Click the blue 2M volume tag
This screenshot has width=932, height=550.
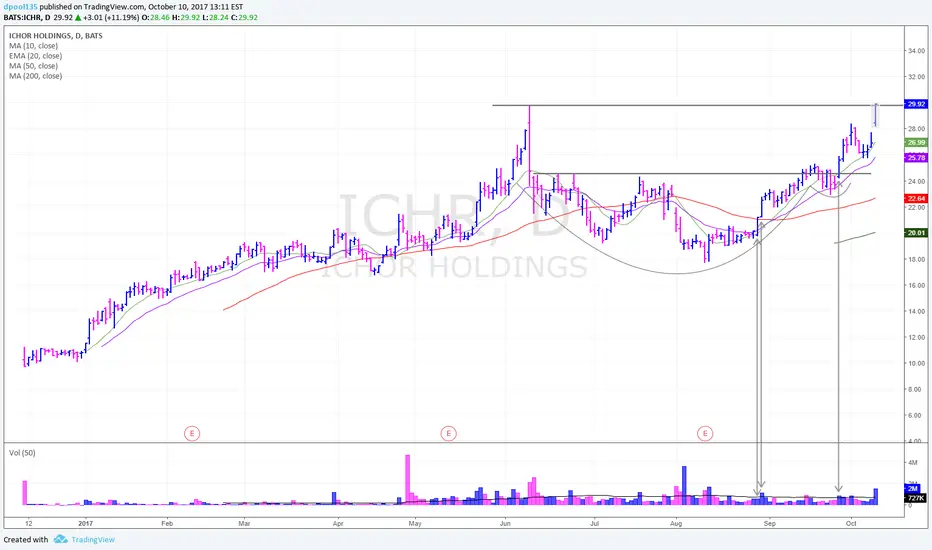(914, 489)
